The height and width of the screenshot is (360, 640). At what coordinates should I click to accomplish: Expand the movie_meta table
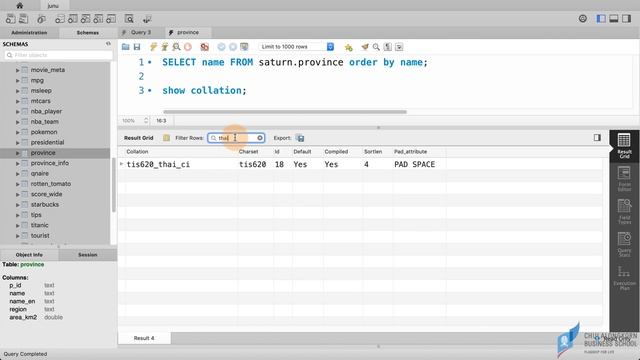pos(18,70)
